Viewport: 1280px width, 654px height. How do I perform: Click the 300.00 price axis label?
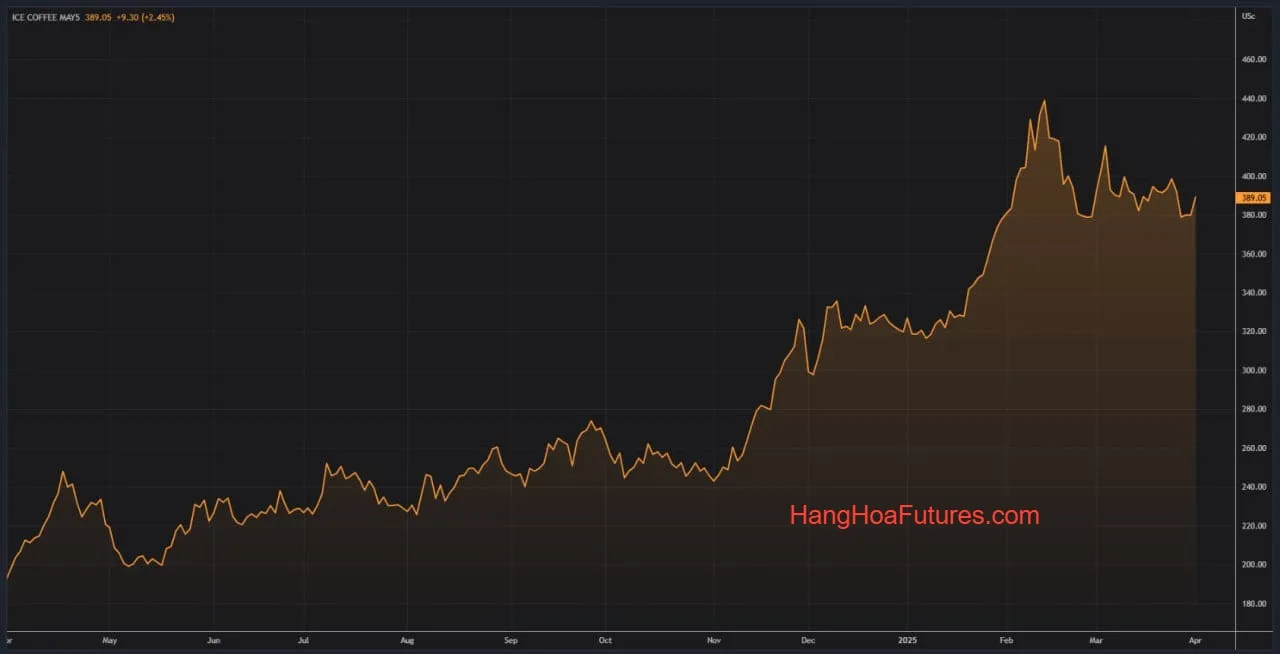click(1254, 370)
